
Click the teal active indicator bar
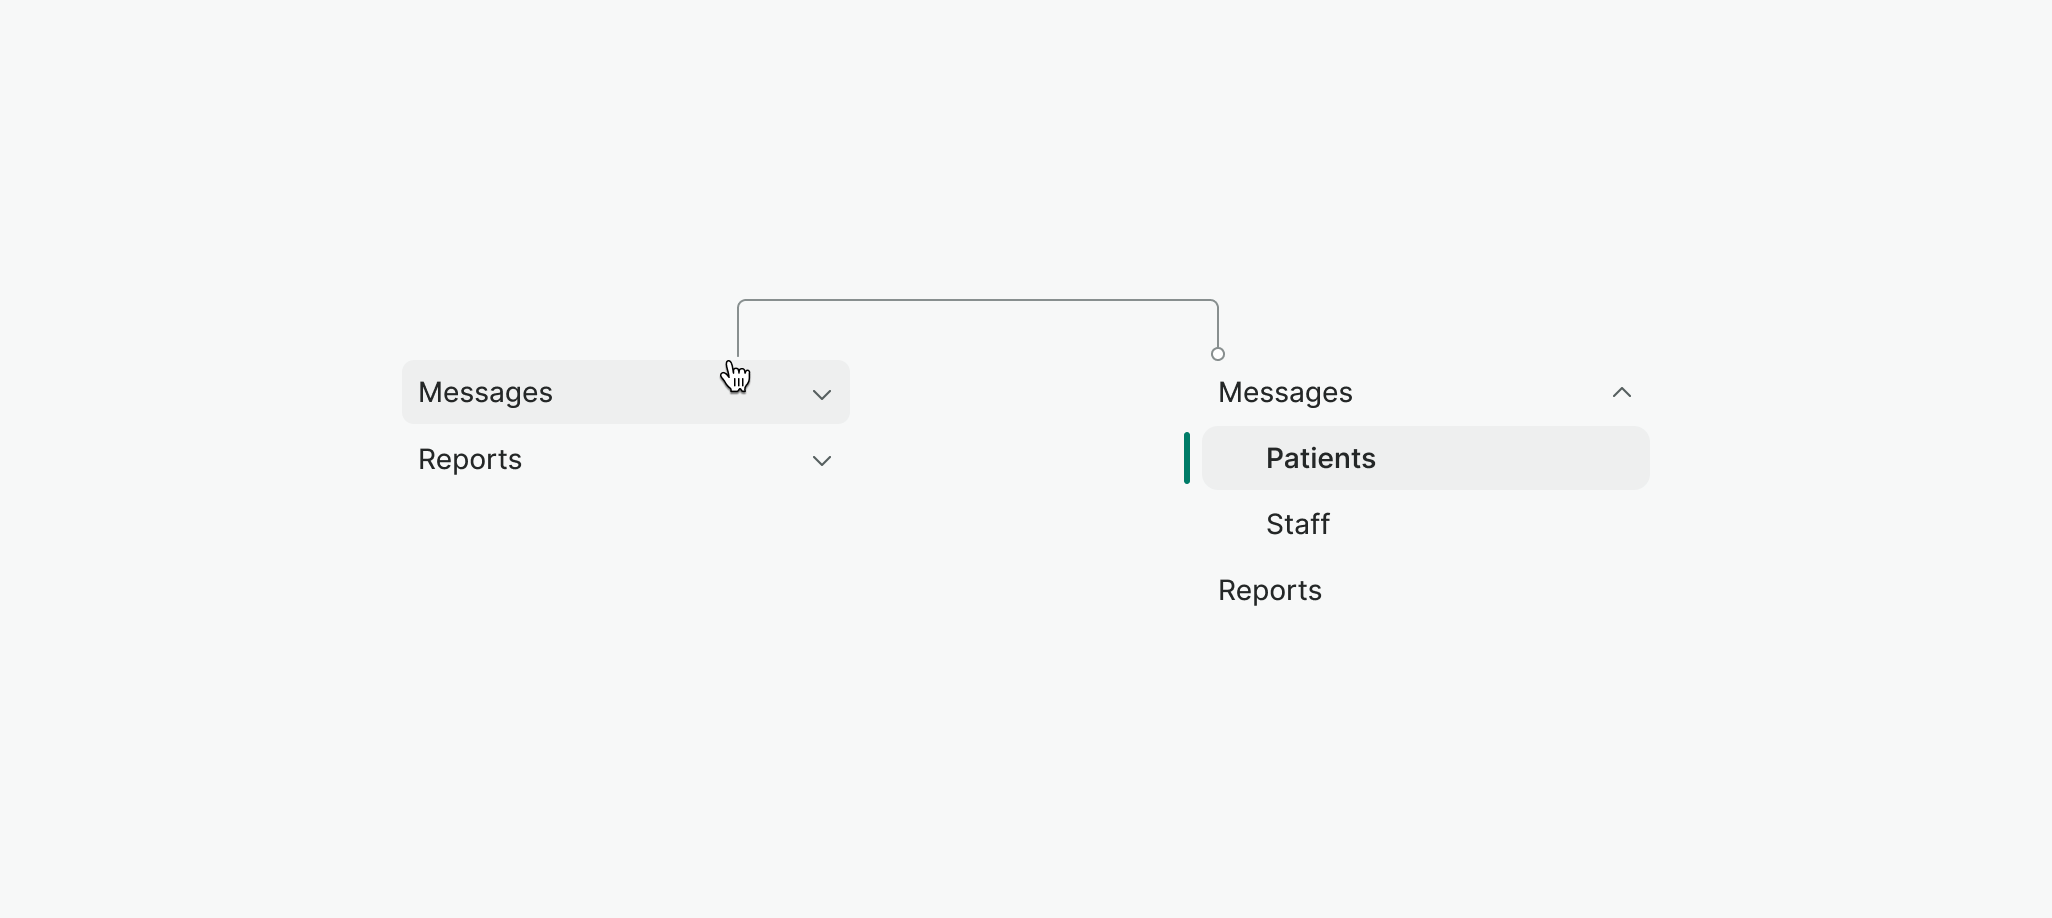coord(1186,458)
